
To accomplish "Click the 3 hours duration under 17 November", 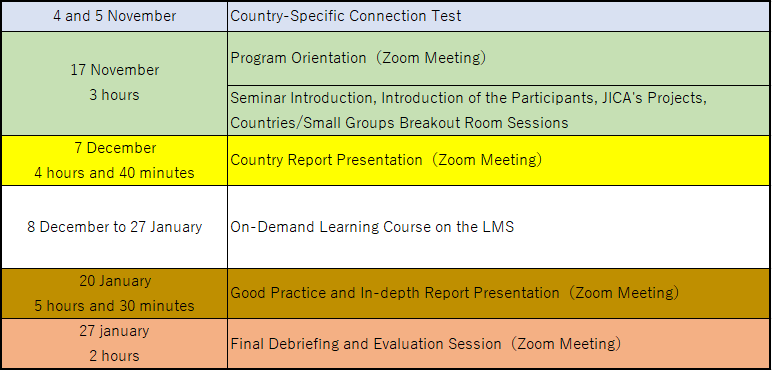I will [114, 95].
